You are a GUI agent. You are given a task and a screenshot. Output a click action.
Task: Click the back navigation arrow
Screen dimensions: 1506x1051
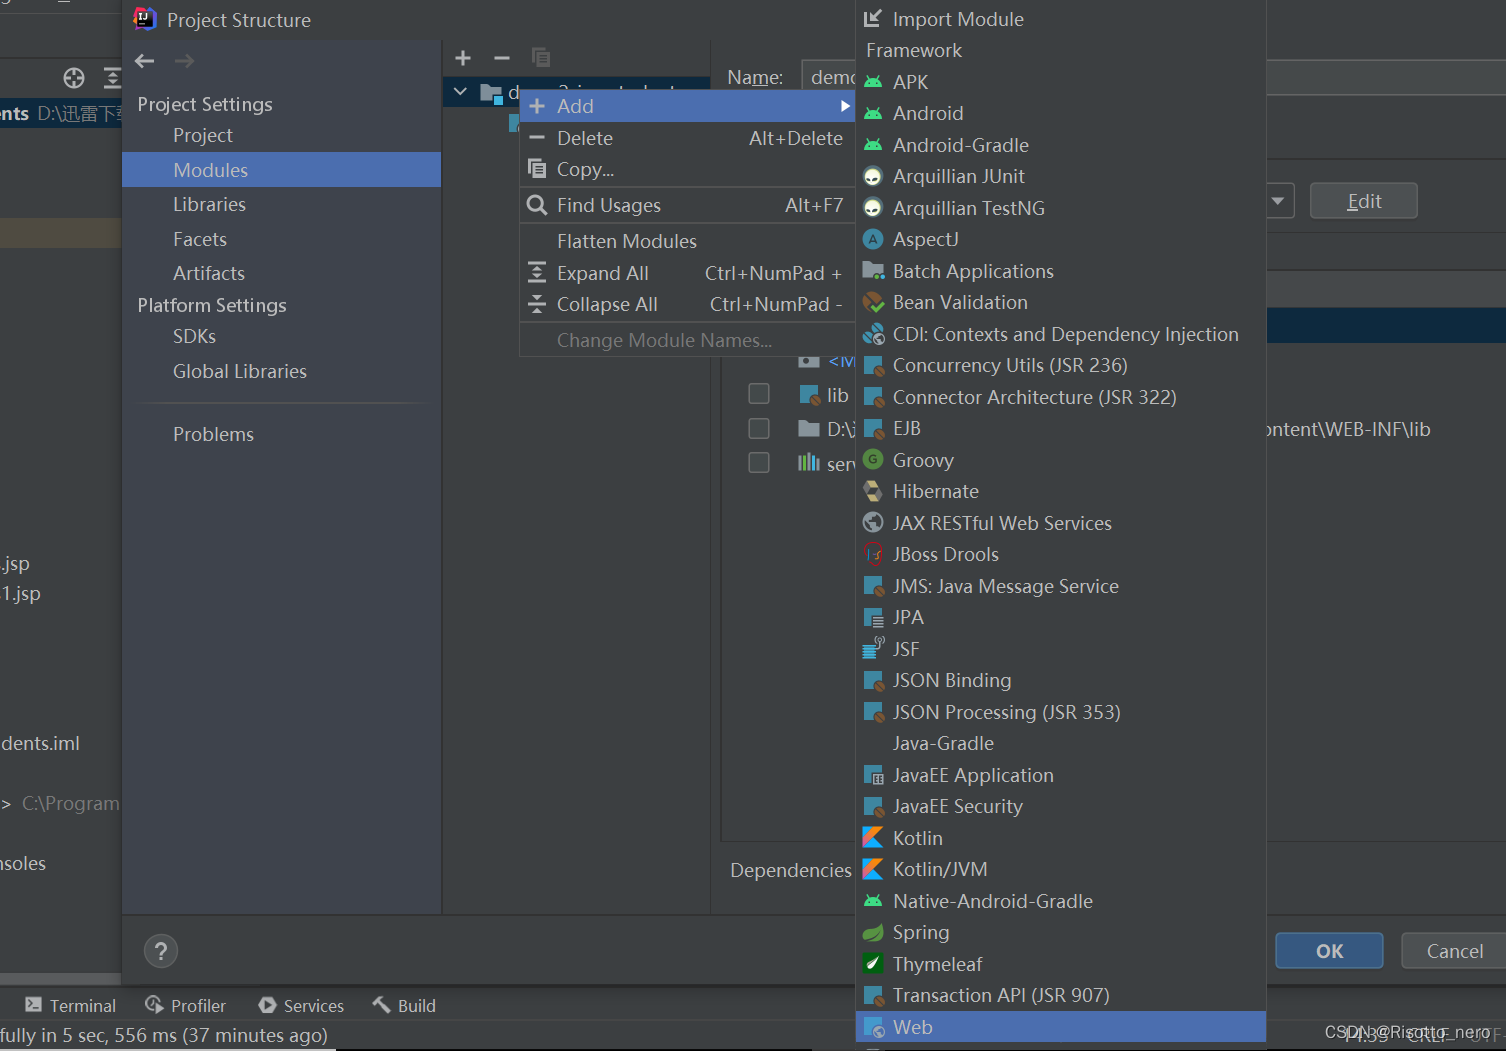(x=145, y=61)
